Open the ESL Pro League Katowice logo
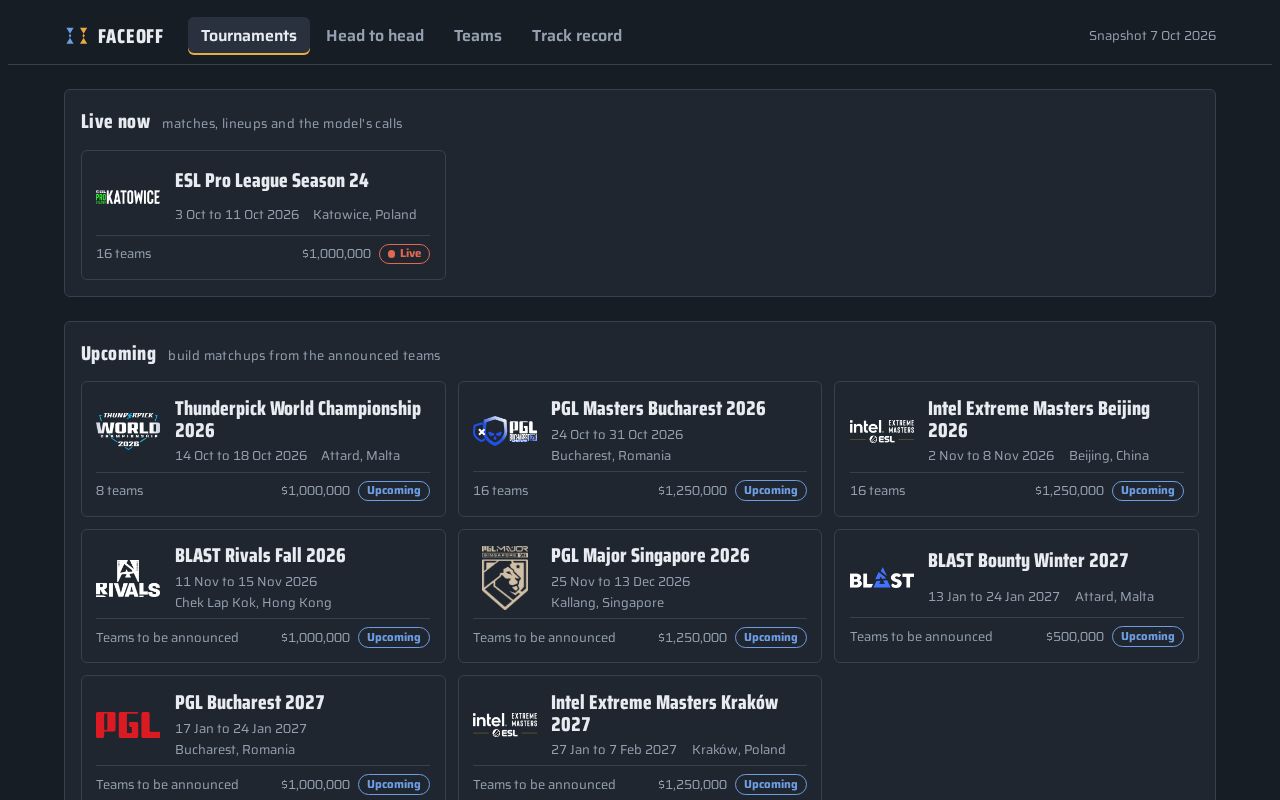 click(x=128, y=197)
